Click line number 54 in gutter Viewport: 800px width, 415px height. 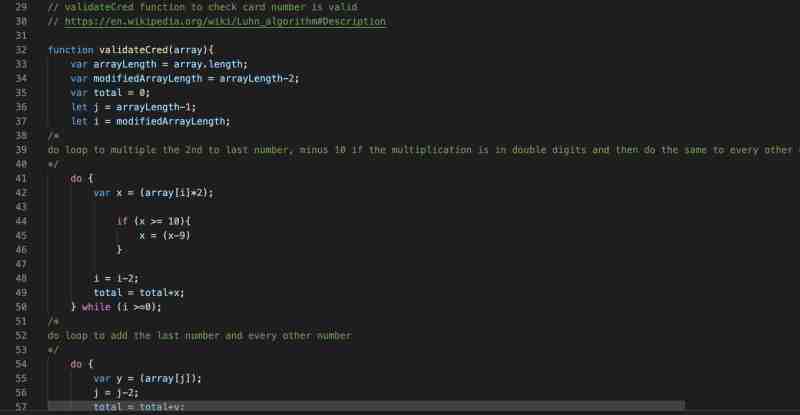pyautogui.click(x=21, y=364)
